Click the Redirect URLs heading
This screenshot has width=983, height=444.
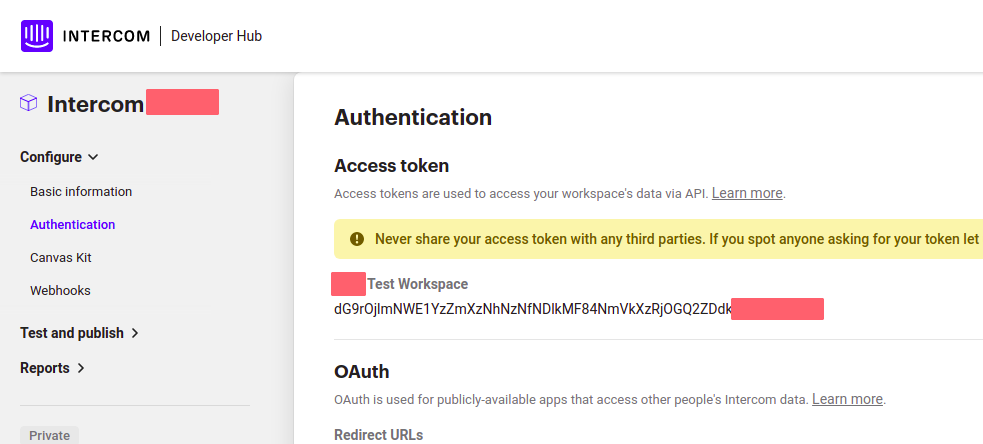coord(379,435)
